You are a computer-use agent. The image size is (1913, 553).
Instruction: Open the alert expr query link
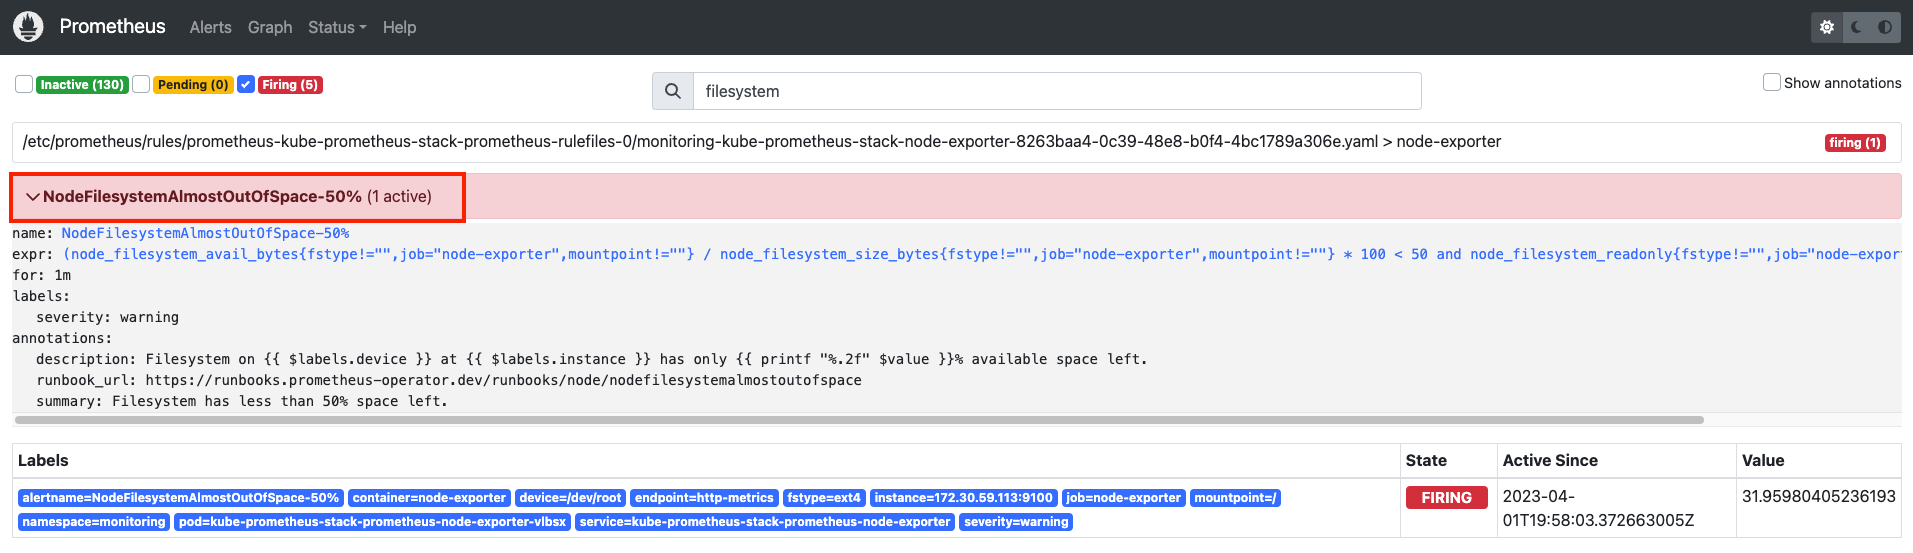tap(982, 254)
